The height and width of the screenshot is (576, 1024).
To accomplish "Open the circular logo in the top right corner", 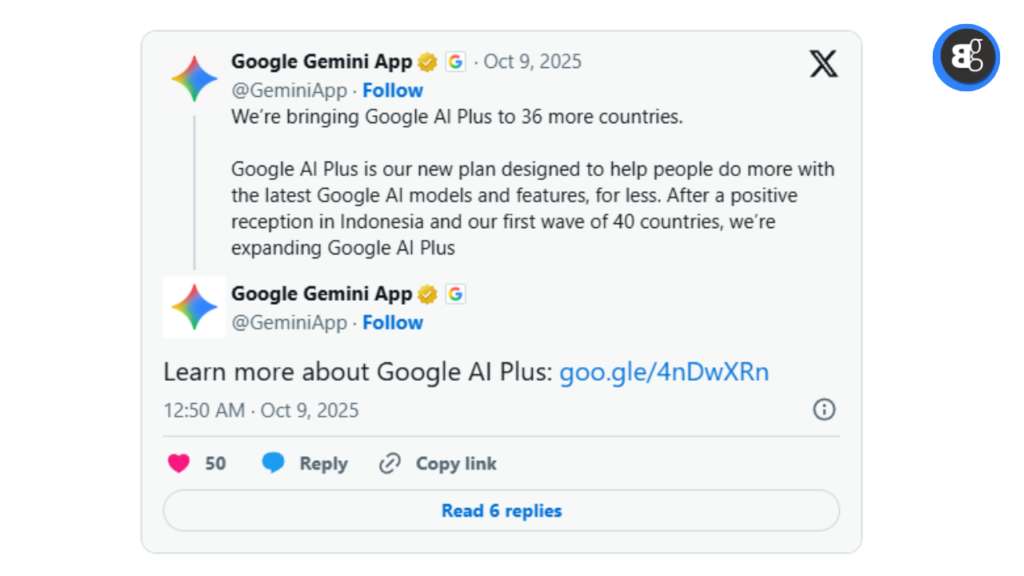I will tap(965, 58).
